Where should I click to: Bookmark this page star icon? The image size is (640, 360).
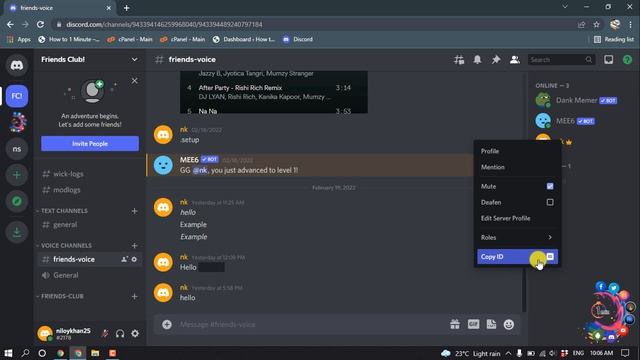596,24
